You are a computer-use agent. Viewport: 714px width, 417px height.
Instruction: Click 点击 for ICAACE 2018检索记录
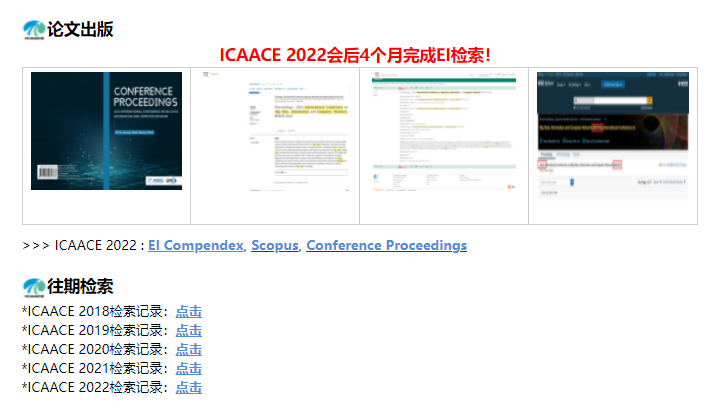point(189,312)
